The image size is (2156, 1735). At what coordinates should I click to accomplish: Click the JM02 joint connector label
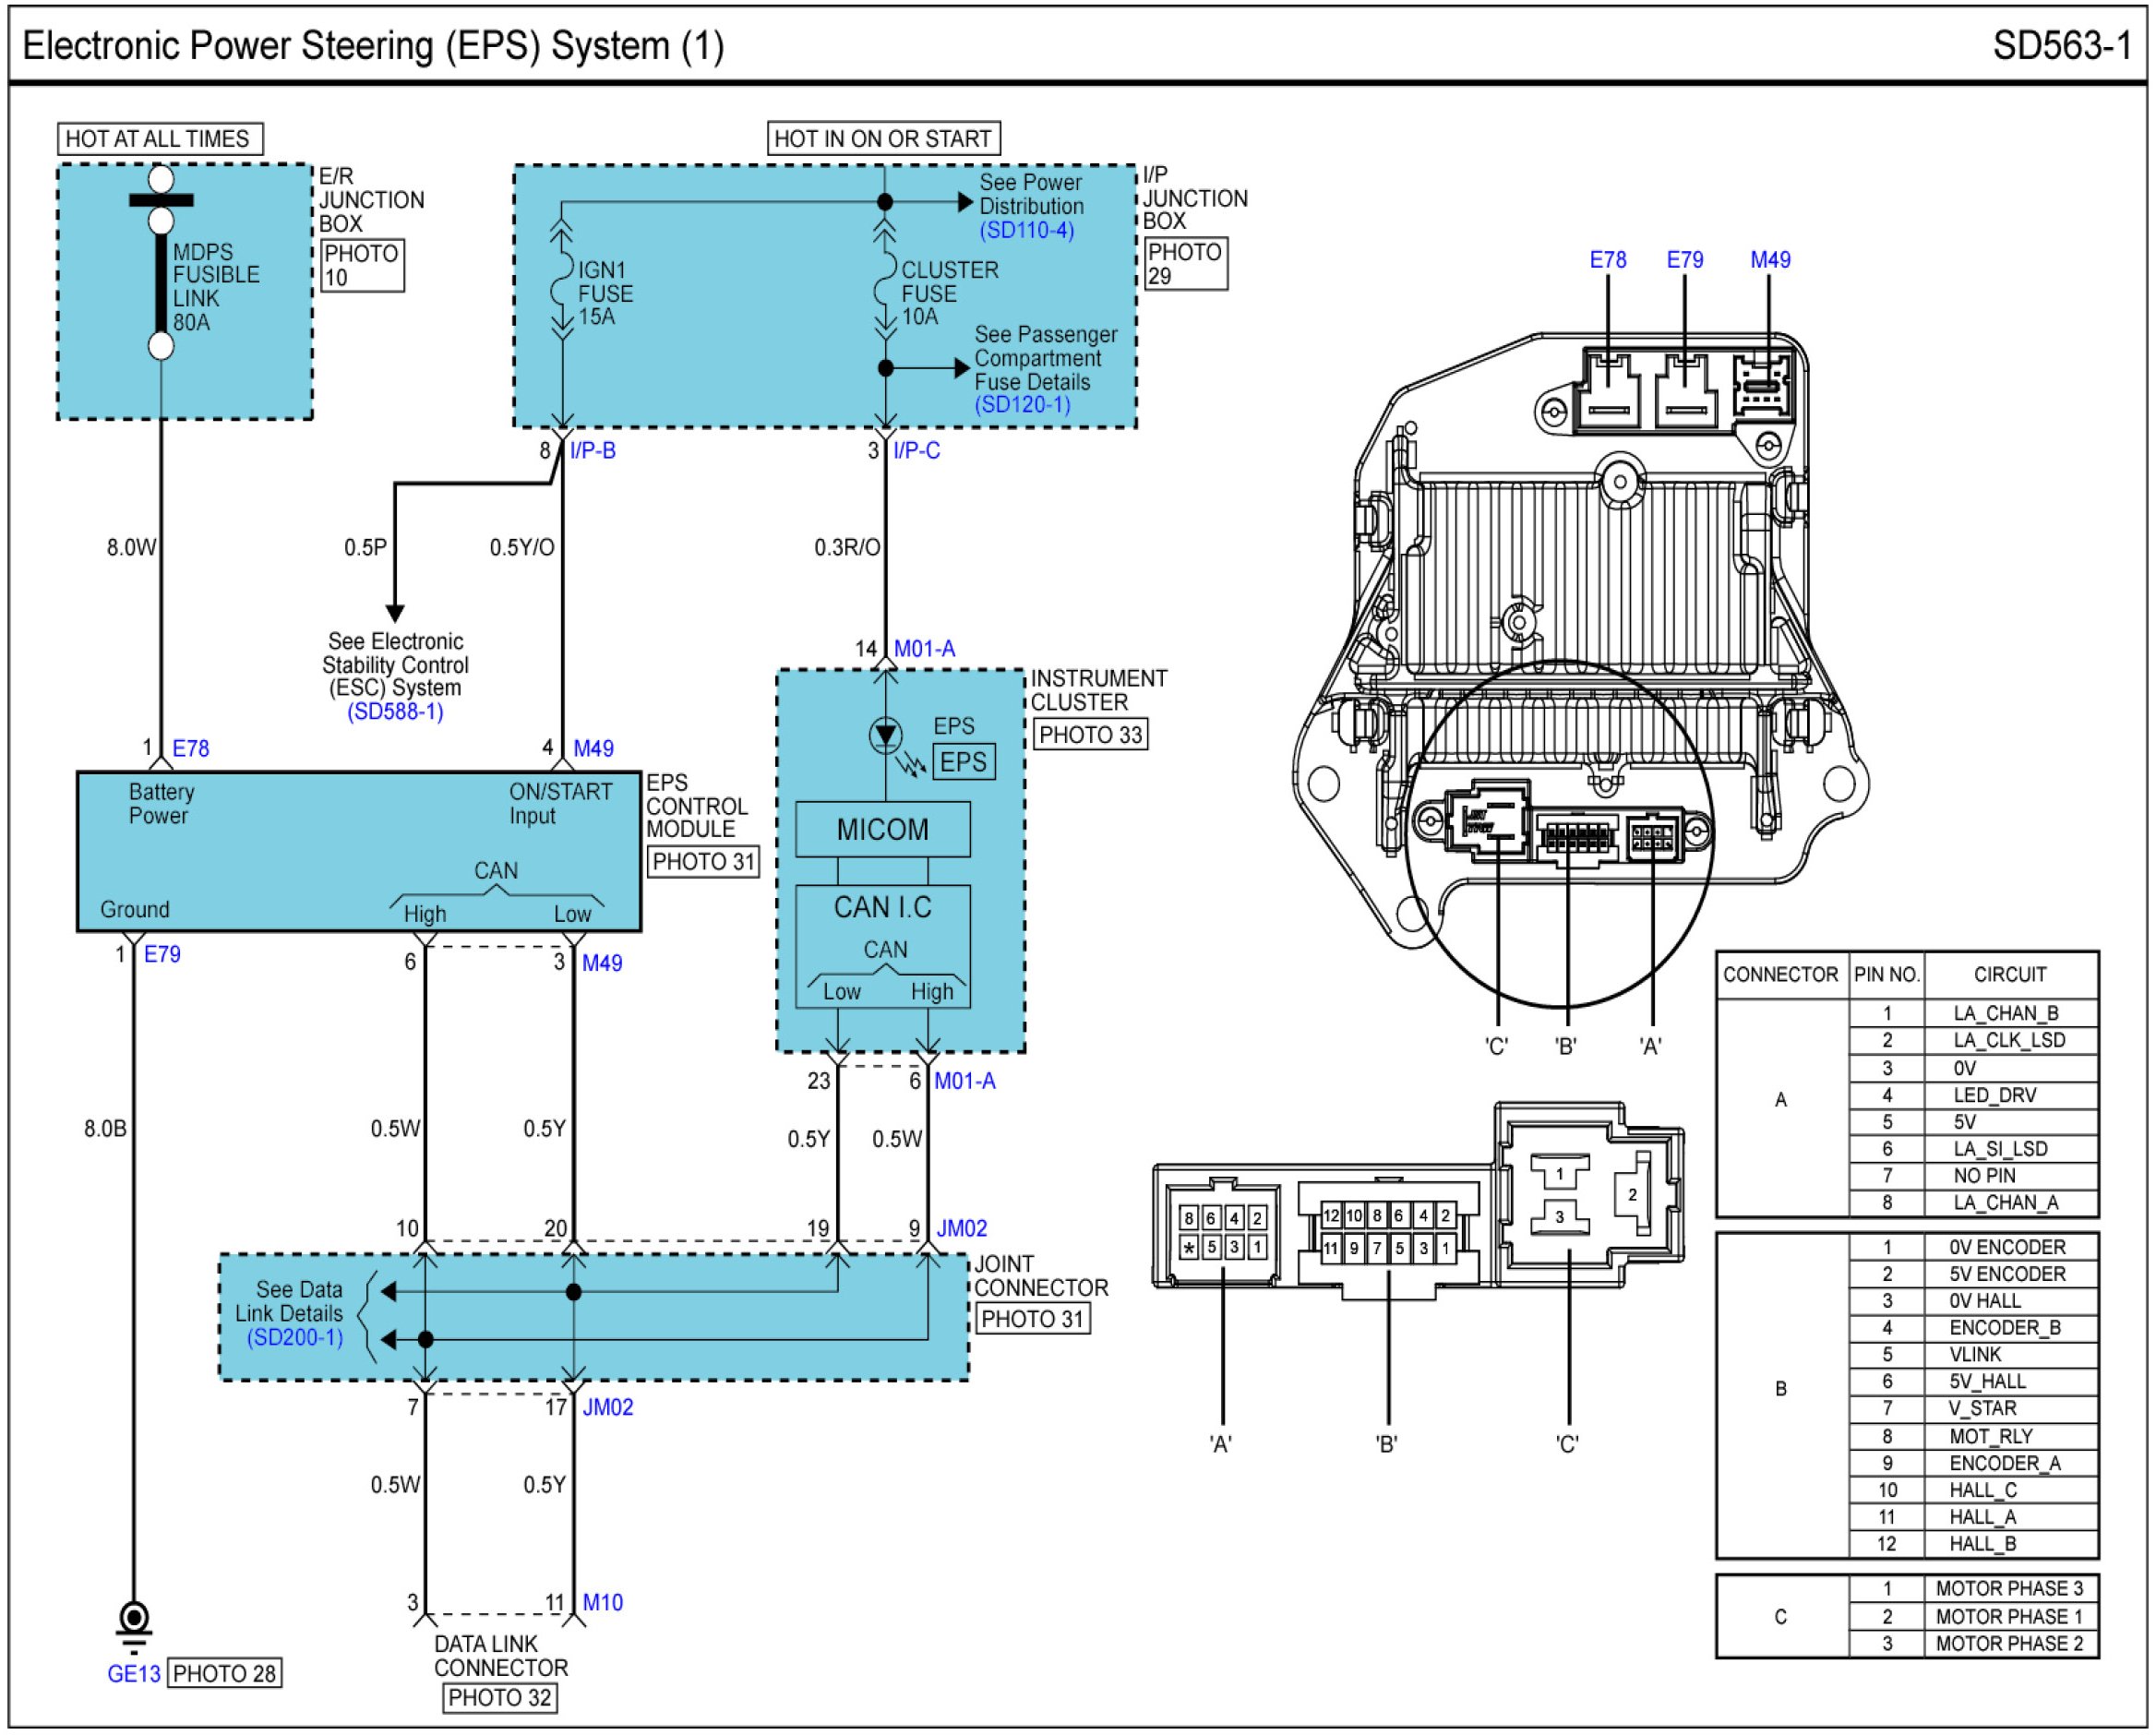(x=961, y=1228)
